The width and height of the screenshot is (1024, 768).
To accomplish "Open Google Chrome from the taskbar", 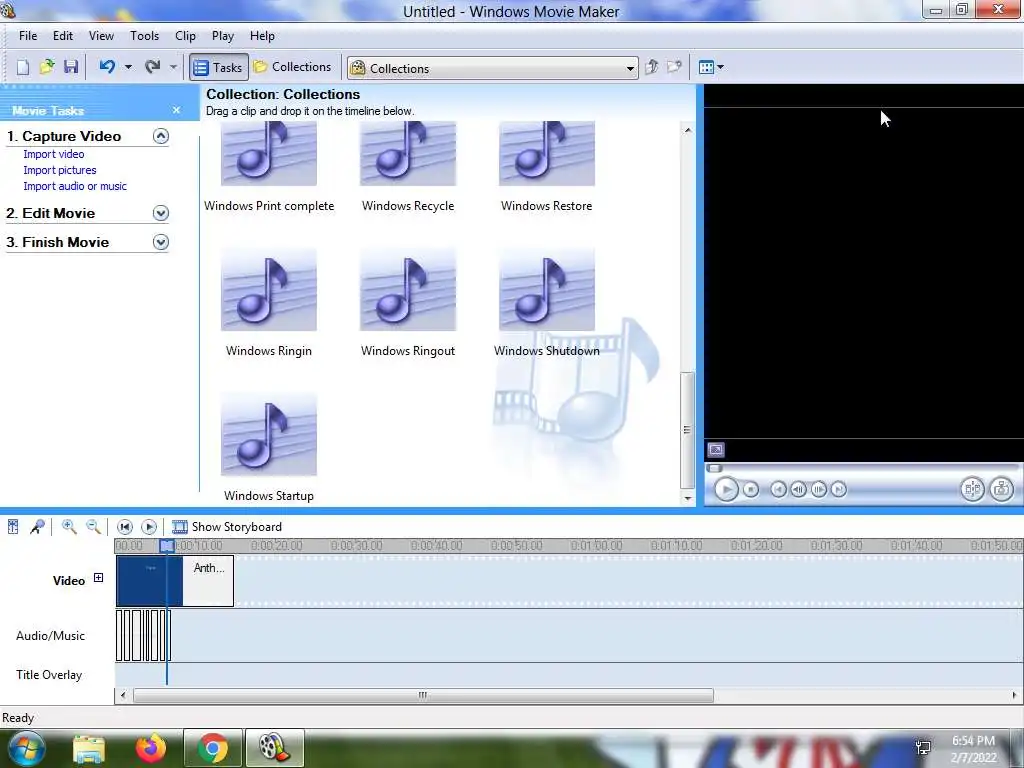I will point(212,748).
